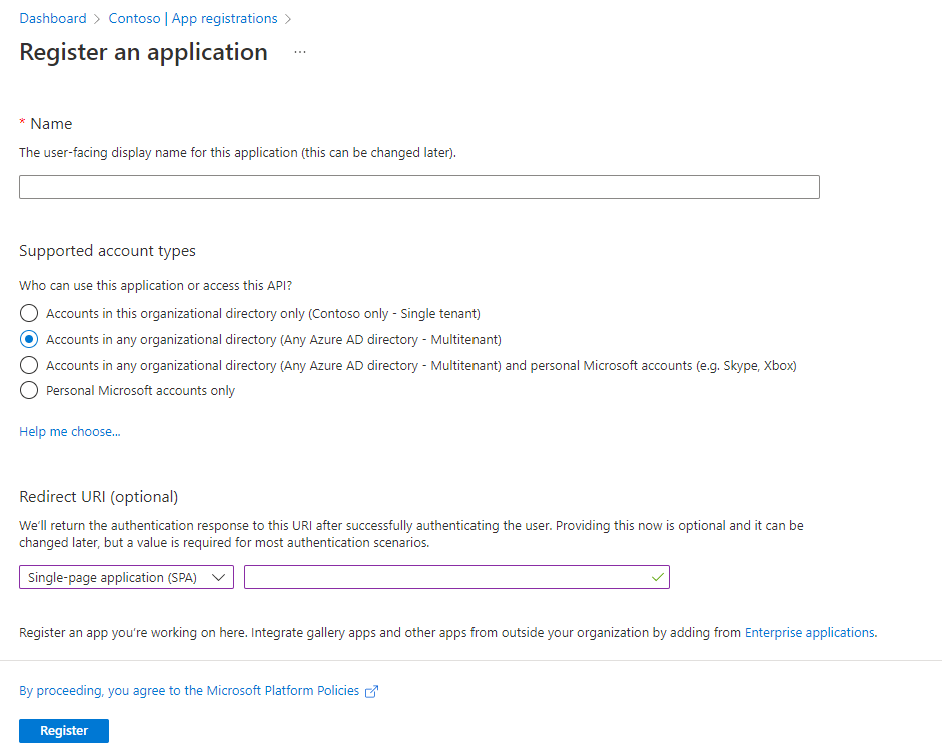Click the already-selected Multitenant radio button
942x753 pixels.
[x=29, y=339]
